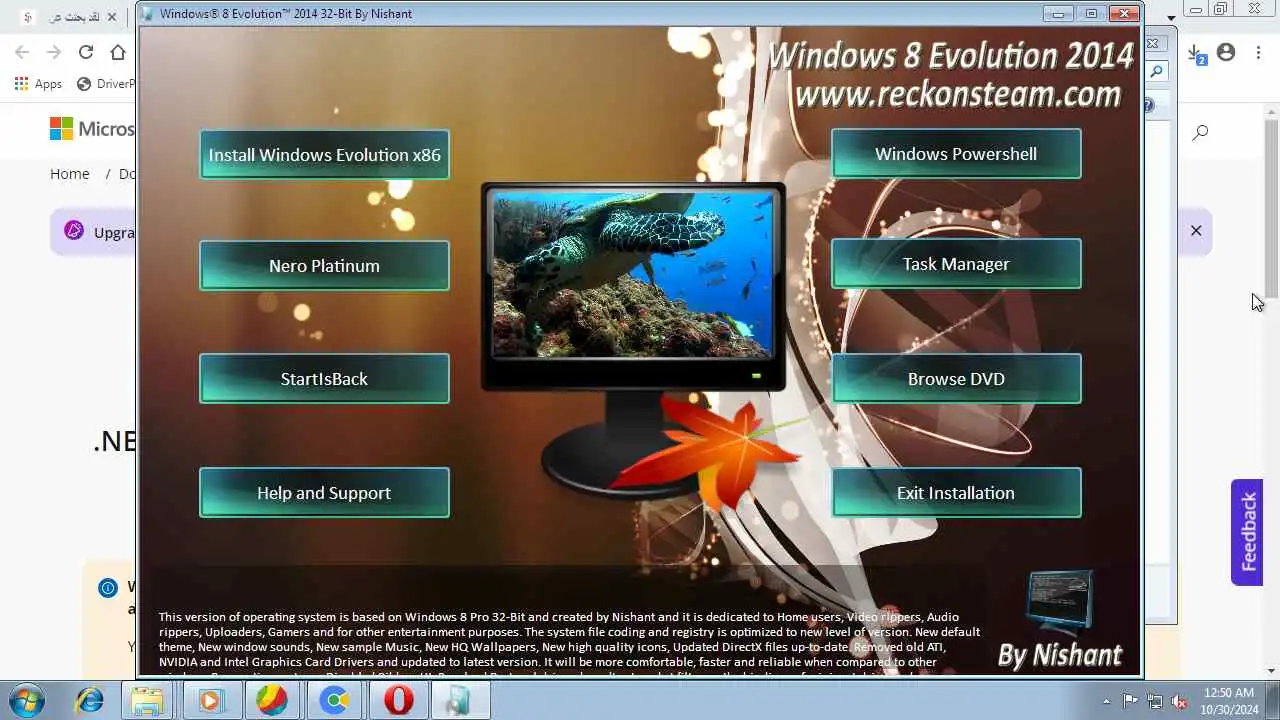Click muted volume tray icon

pos(1180,701)
